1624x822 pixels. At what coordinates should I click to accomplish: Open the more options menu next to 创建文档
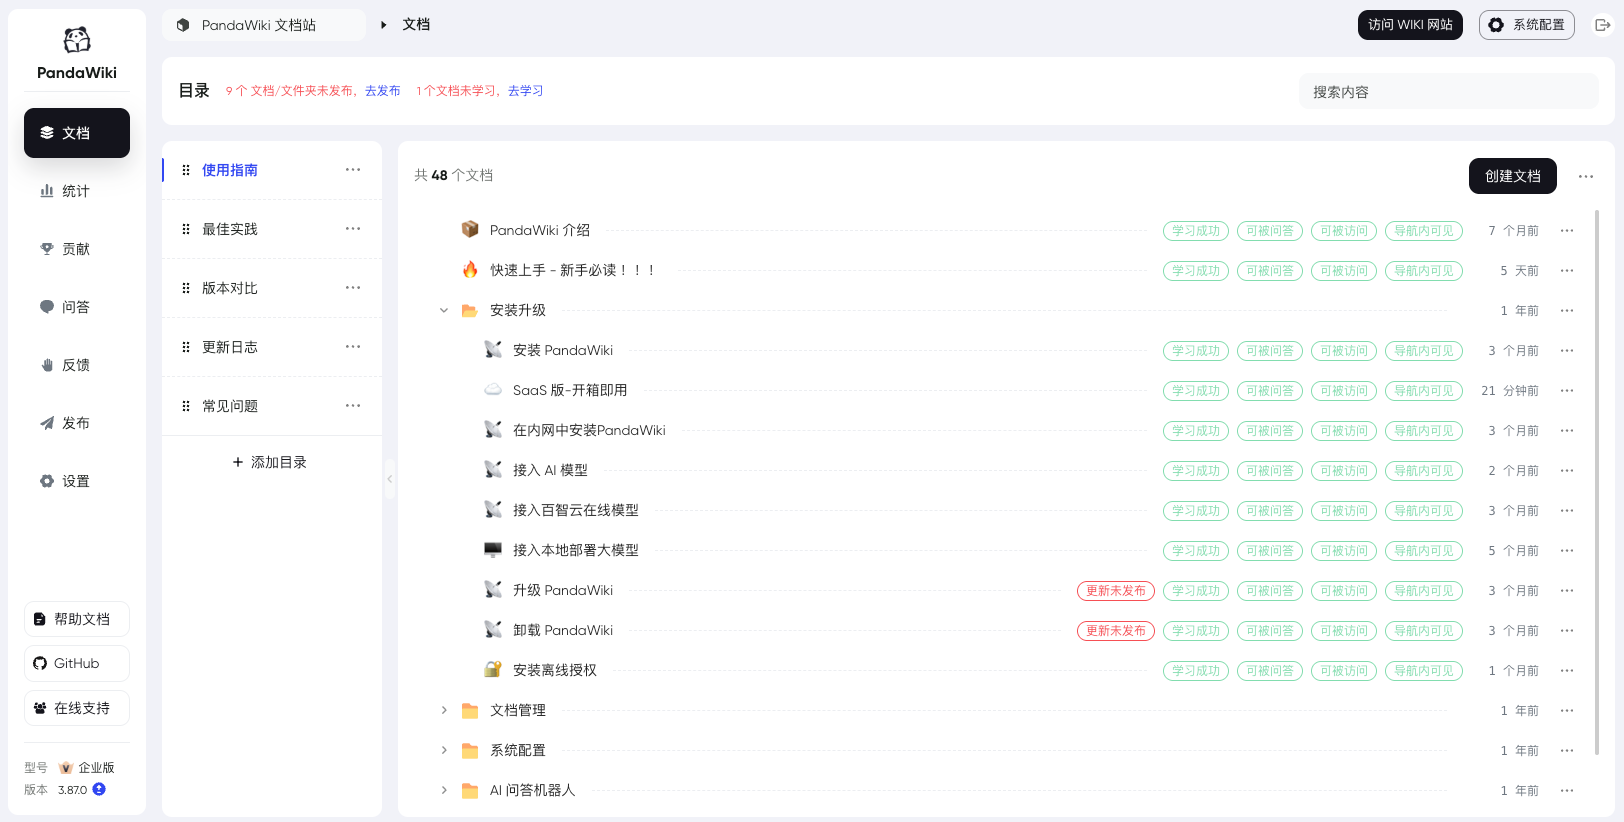[x=1586, y=176]
